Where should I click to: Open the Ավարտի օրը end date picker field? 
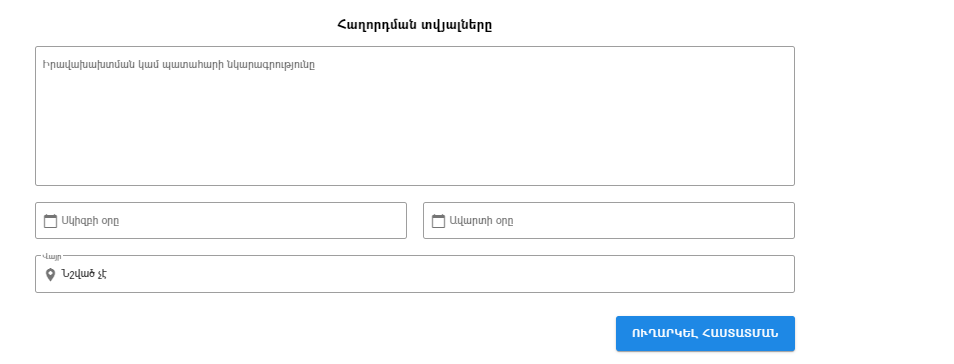pyautogui.click(x=609, y=220)
